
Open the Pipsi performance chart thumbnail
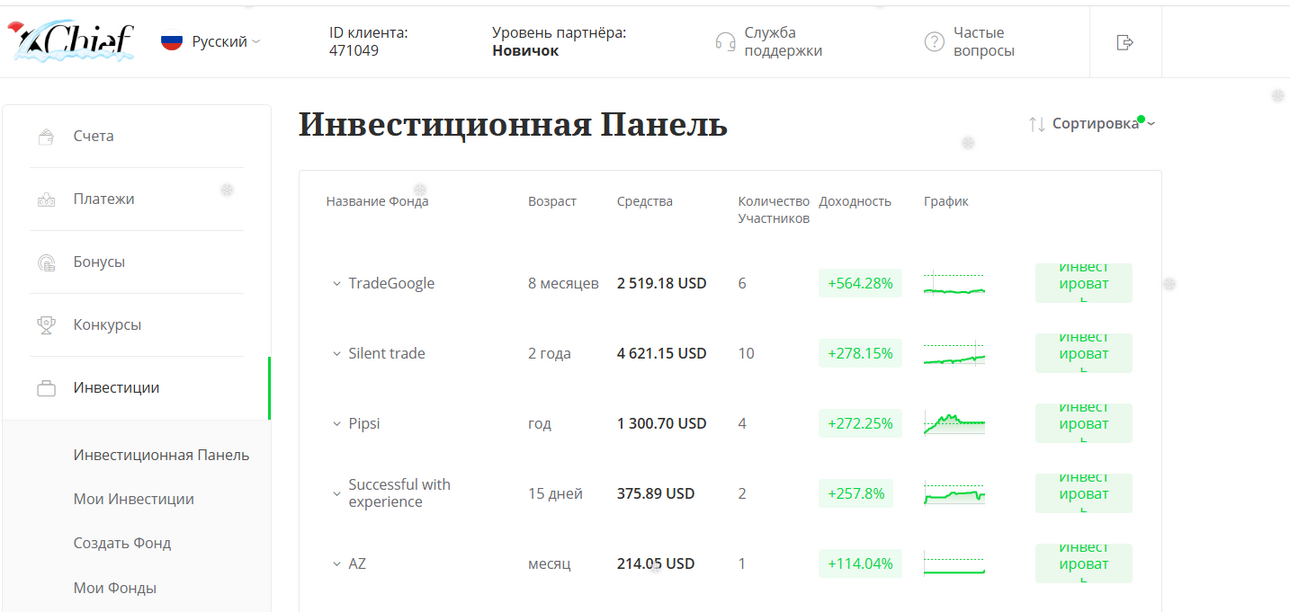click(x=954, y=423)
